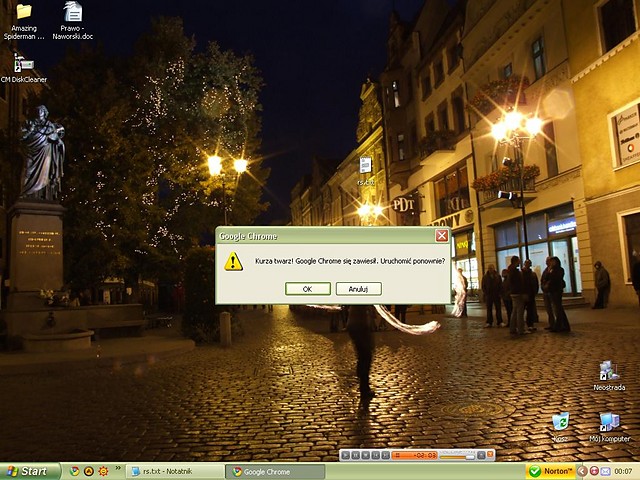This screenshot has width=640, height=480.
Task: Click the mail envelope tray icon
Action: click(x=606, y=471)
